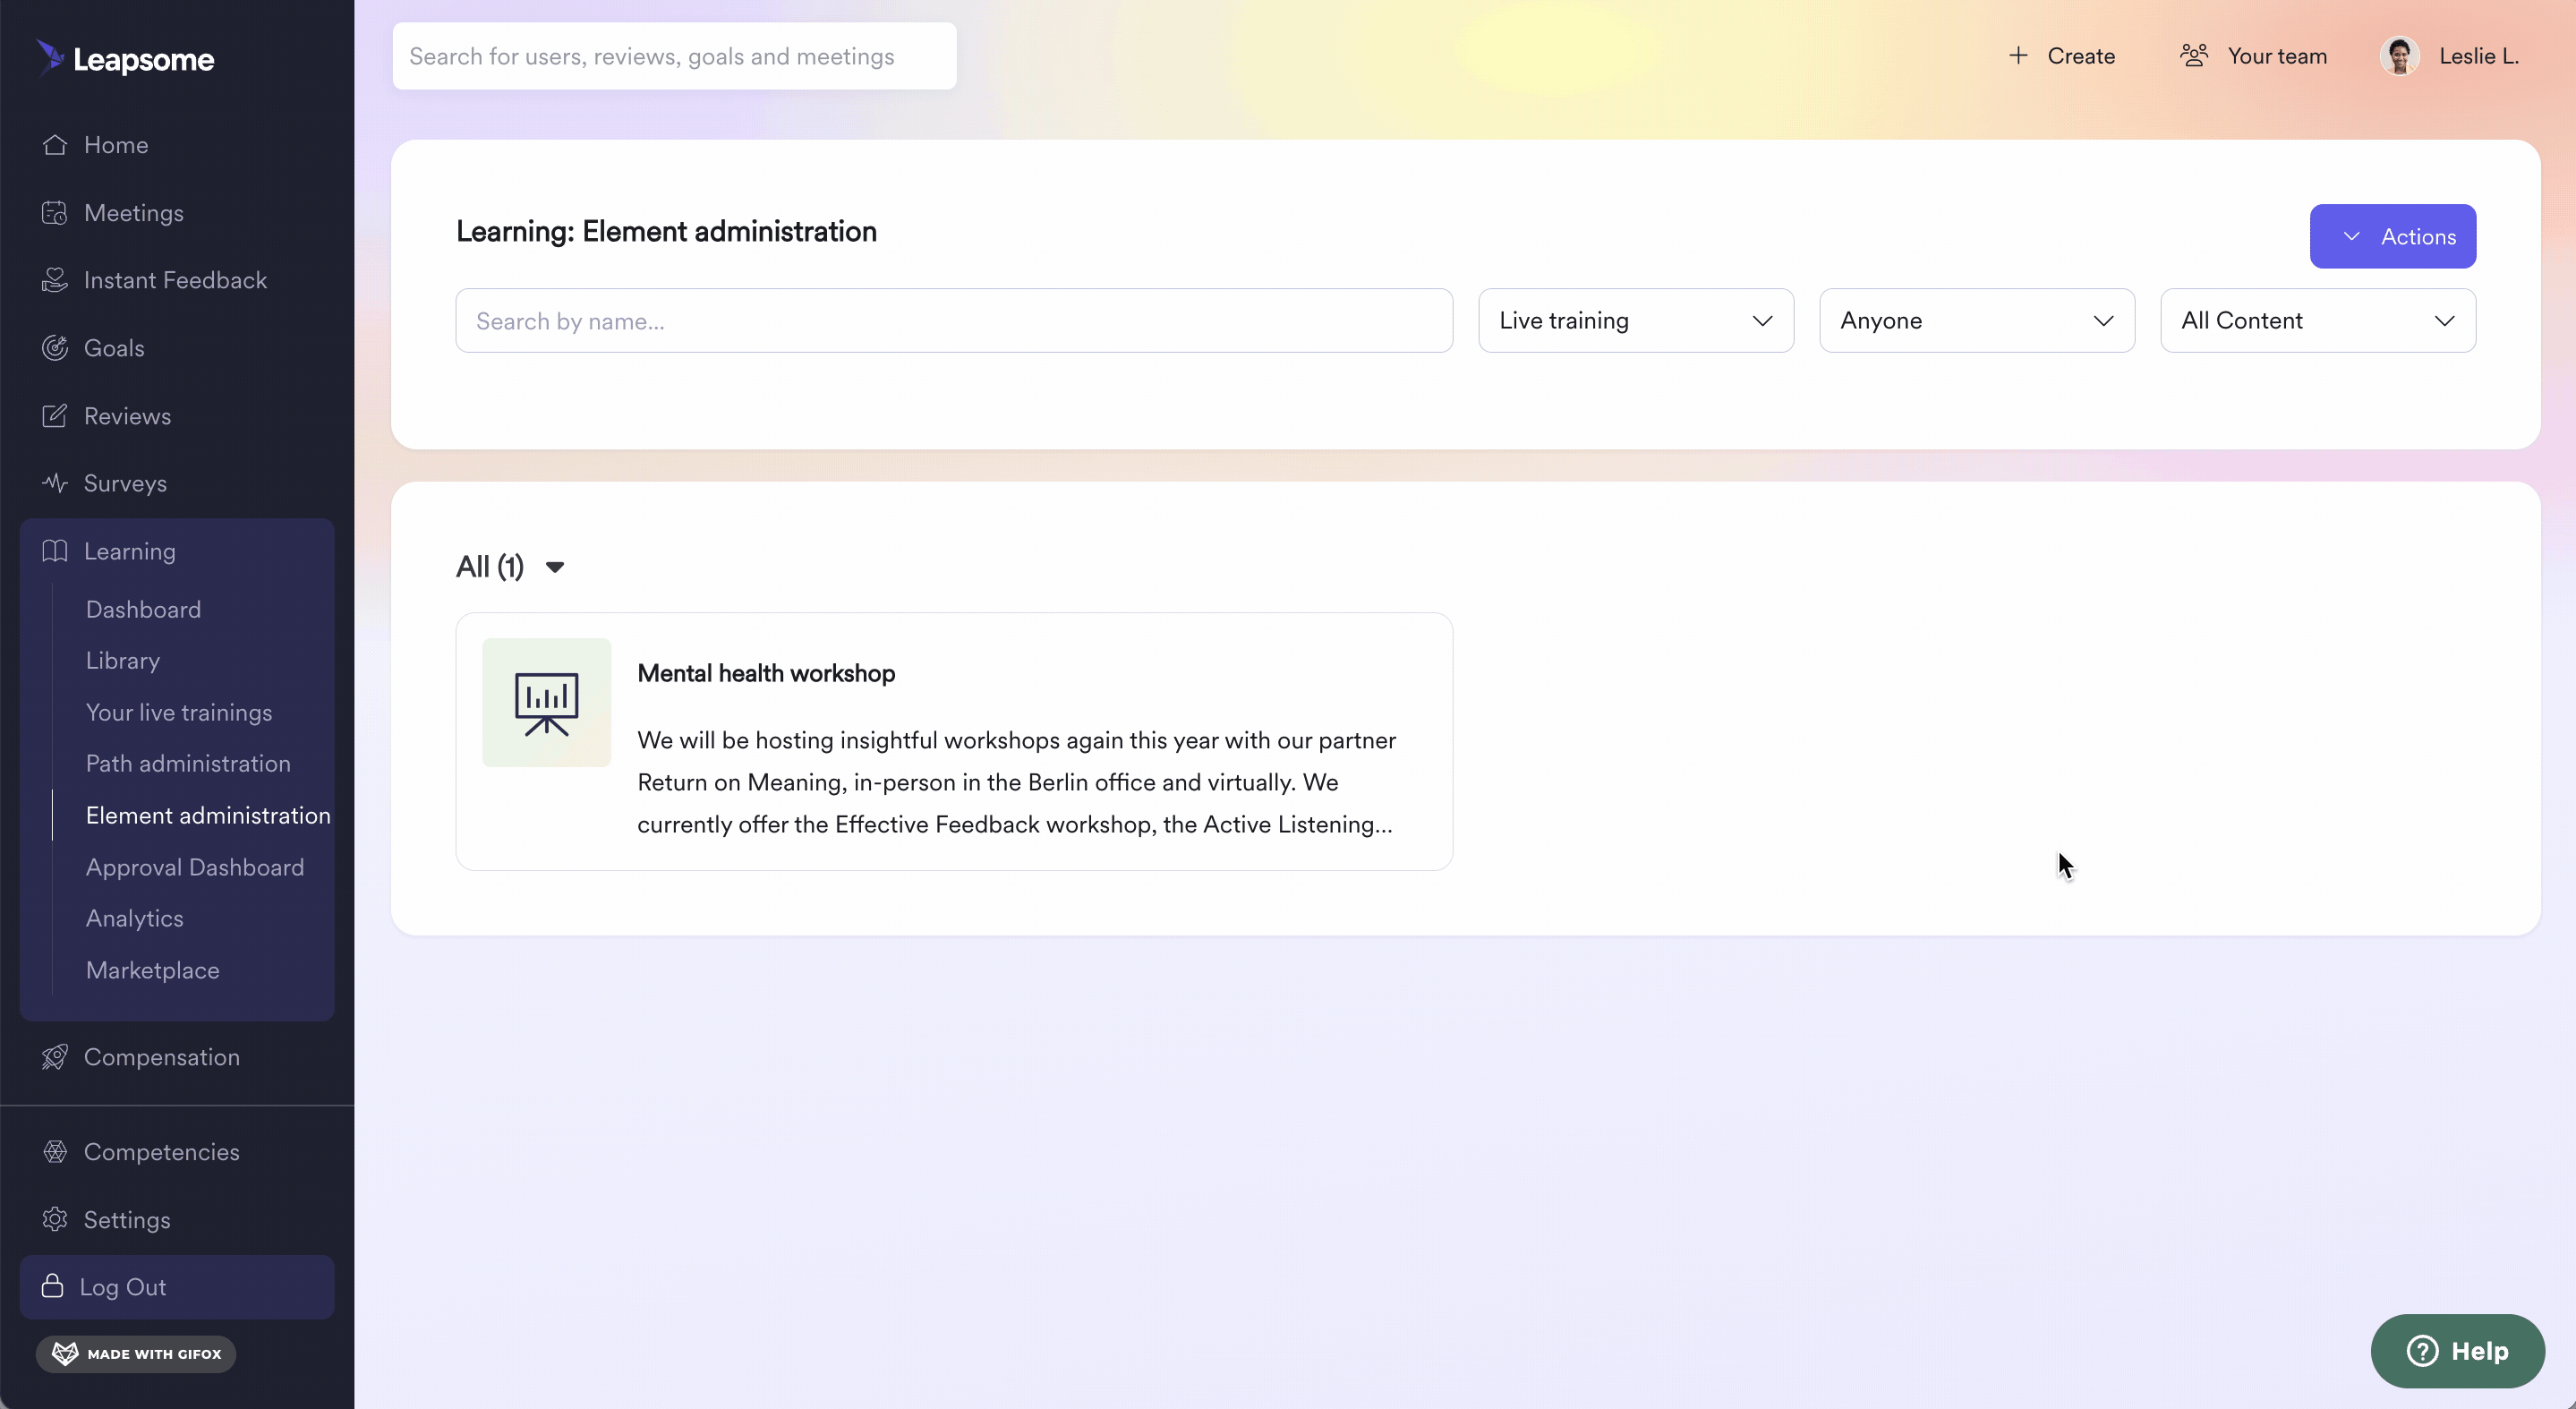Screen dimensions: 2576x1409
Task: Open the All Content dropdown
Action: point(2317,321)
